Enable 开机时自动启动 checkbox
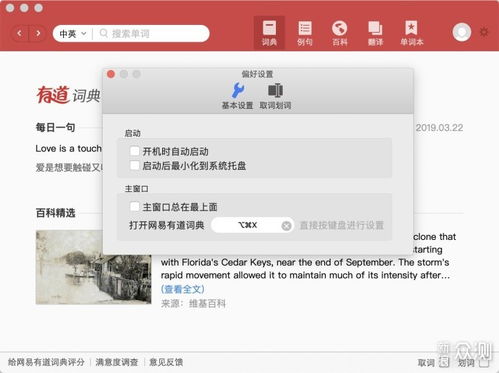 [x=135, y=151]
